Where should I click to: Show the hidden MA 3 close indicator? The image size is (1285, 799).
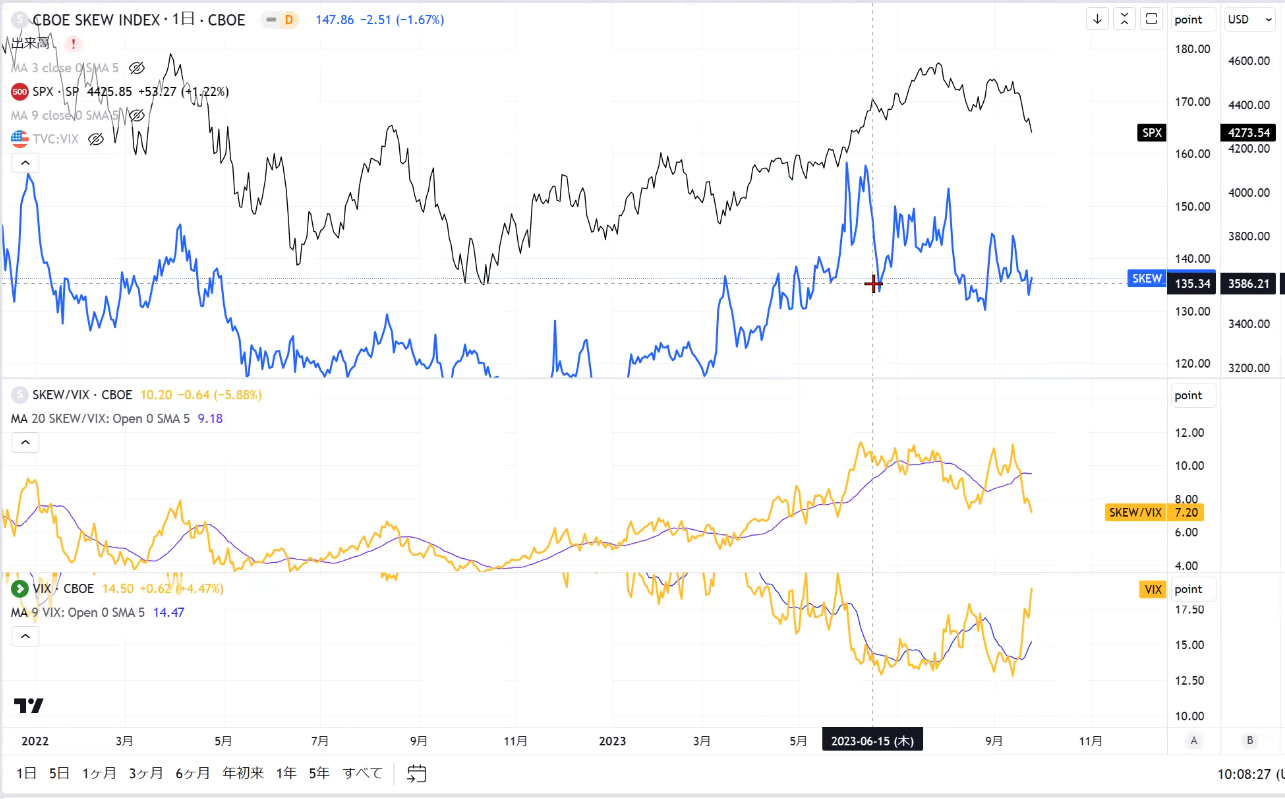click(x=138, y=68)
